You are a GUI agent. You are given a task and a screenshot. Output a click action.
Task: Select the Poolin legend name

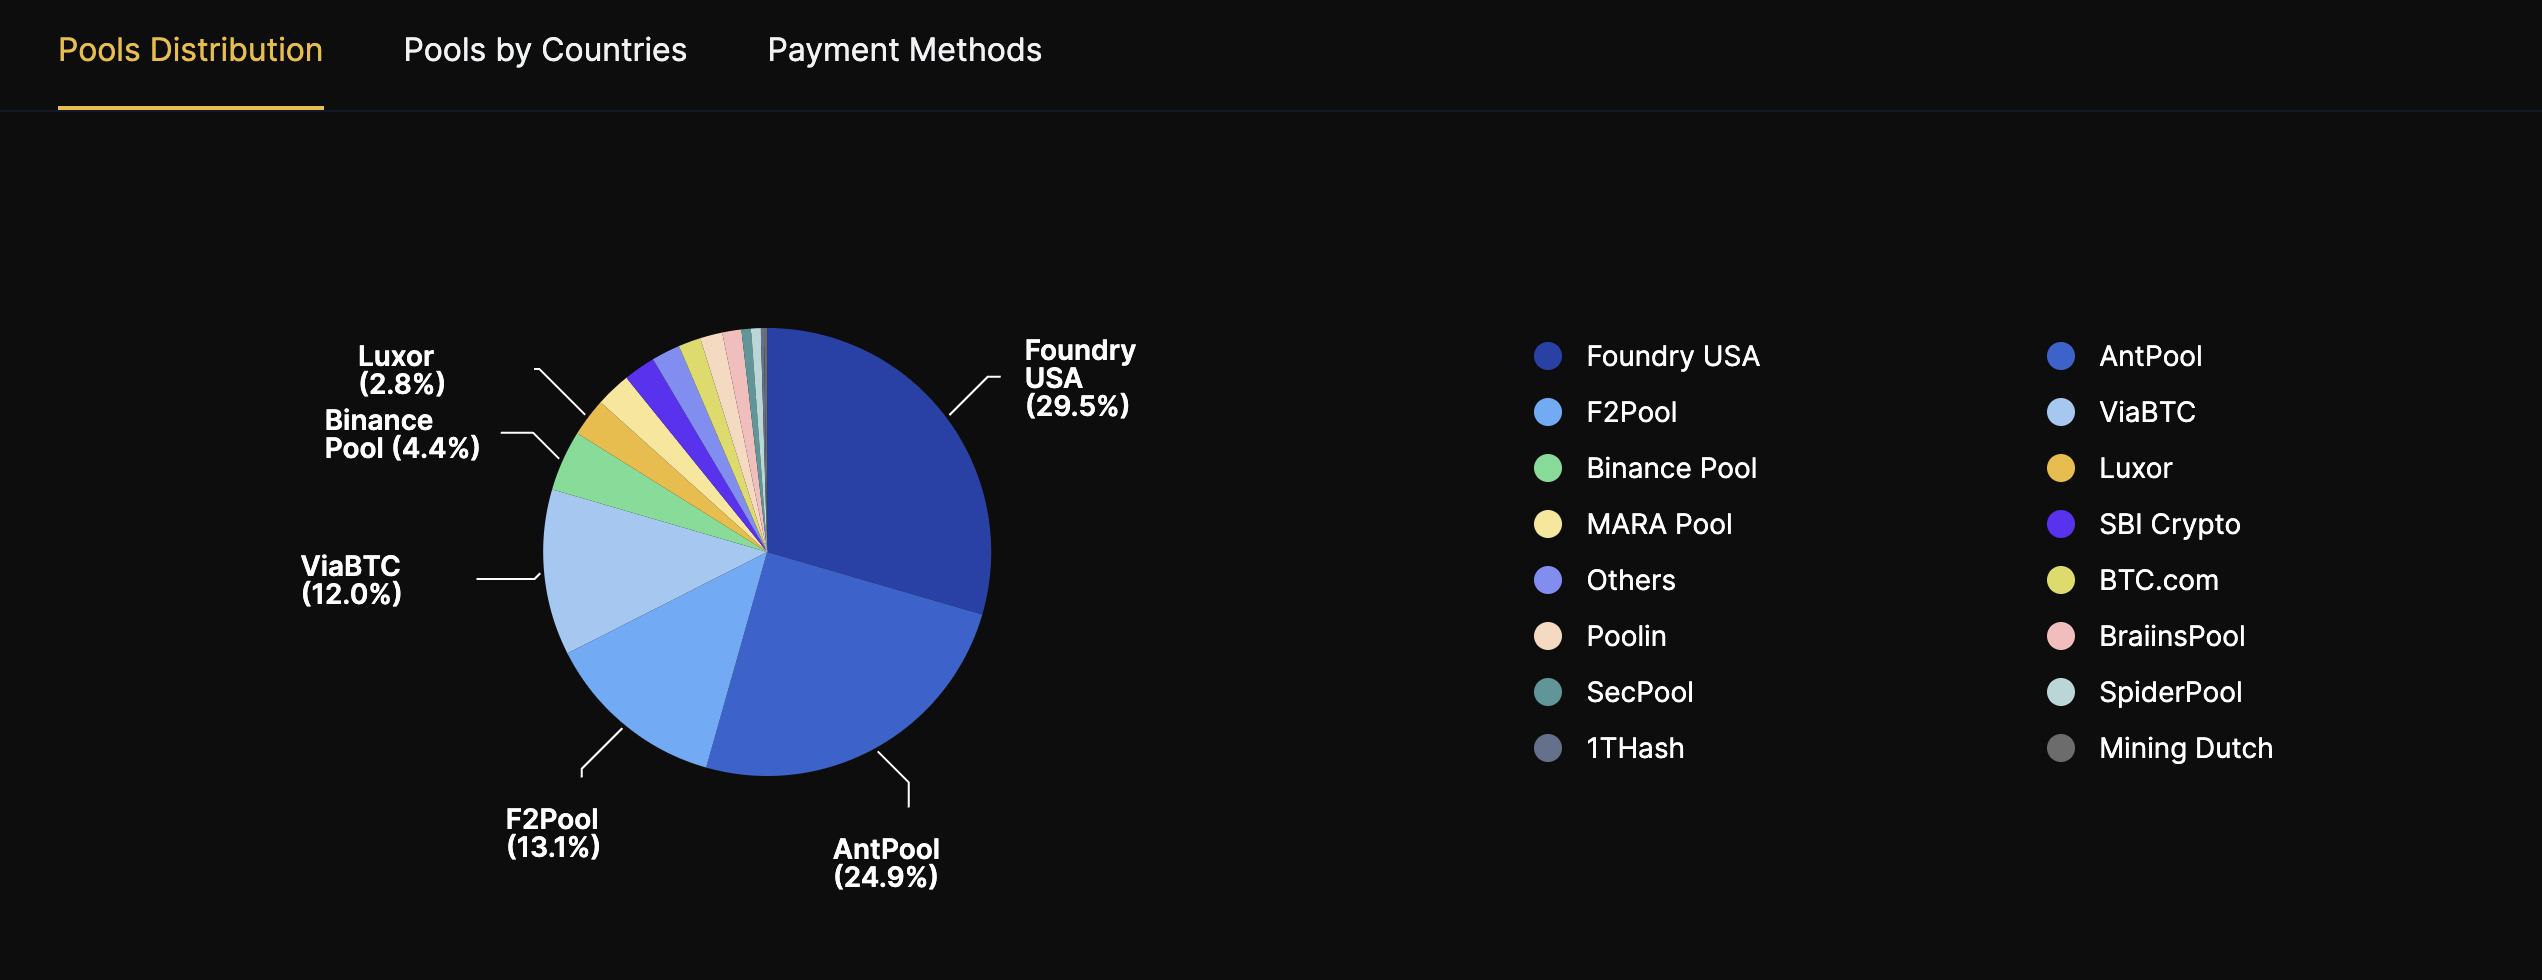click(1627, 636)
